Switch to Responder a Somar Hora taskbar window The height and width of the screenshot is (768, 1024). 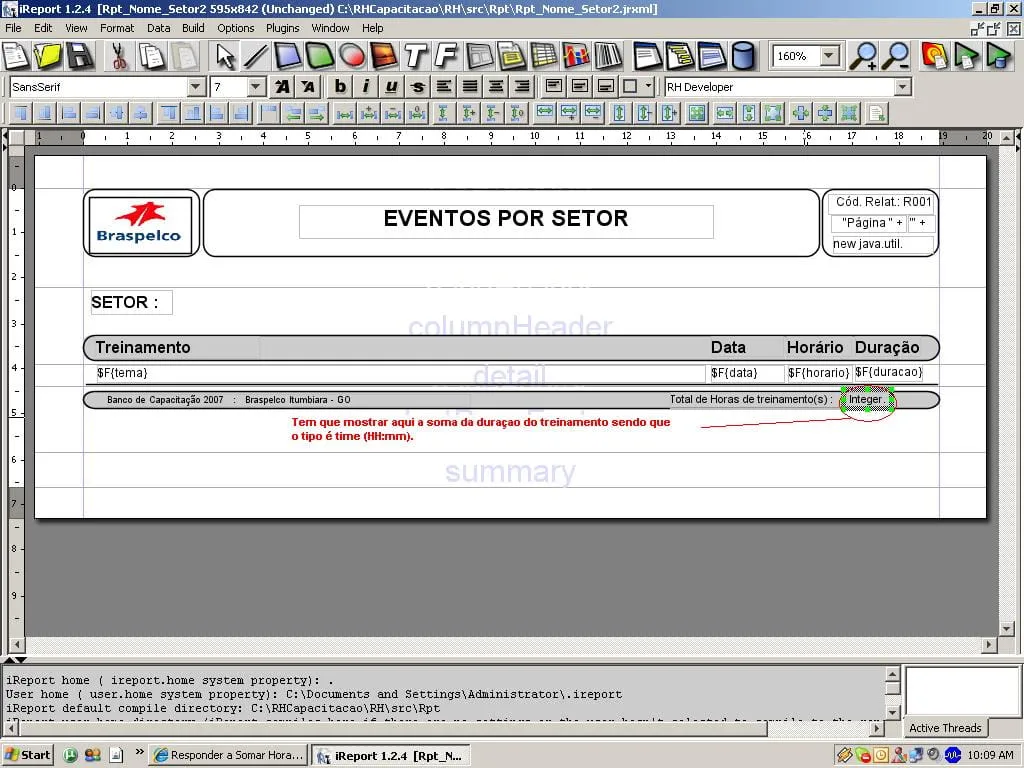pyautogui.click(x=228, y=755)
